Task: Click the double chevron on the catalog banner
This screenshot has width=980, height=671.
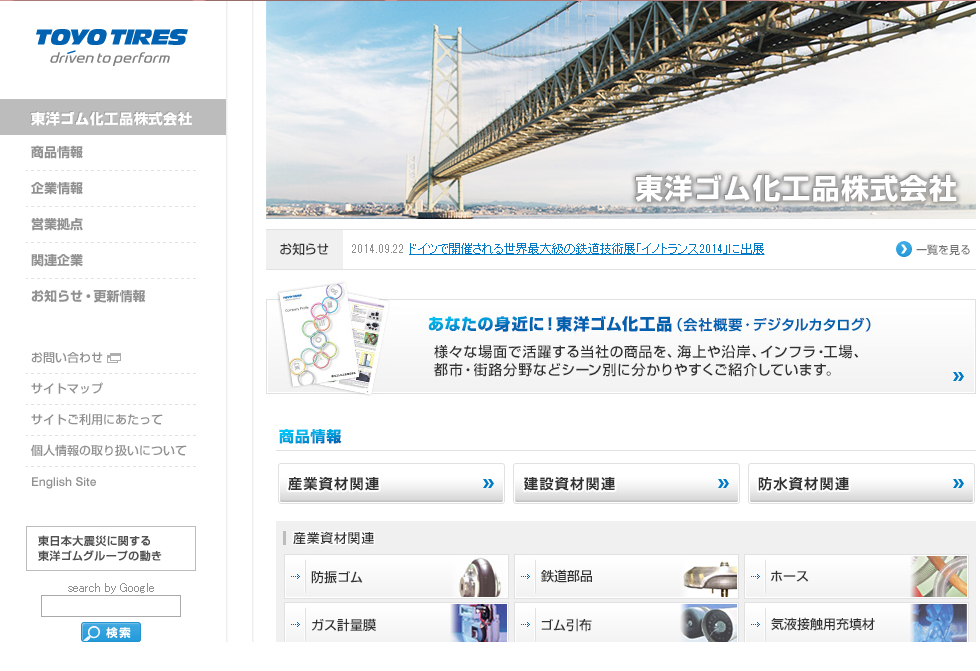Action: pyautogui.click(x=958, y=376)
